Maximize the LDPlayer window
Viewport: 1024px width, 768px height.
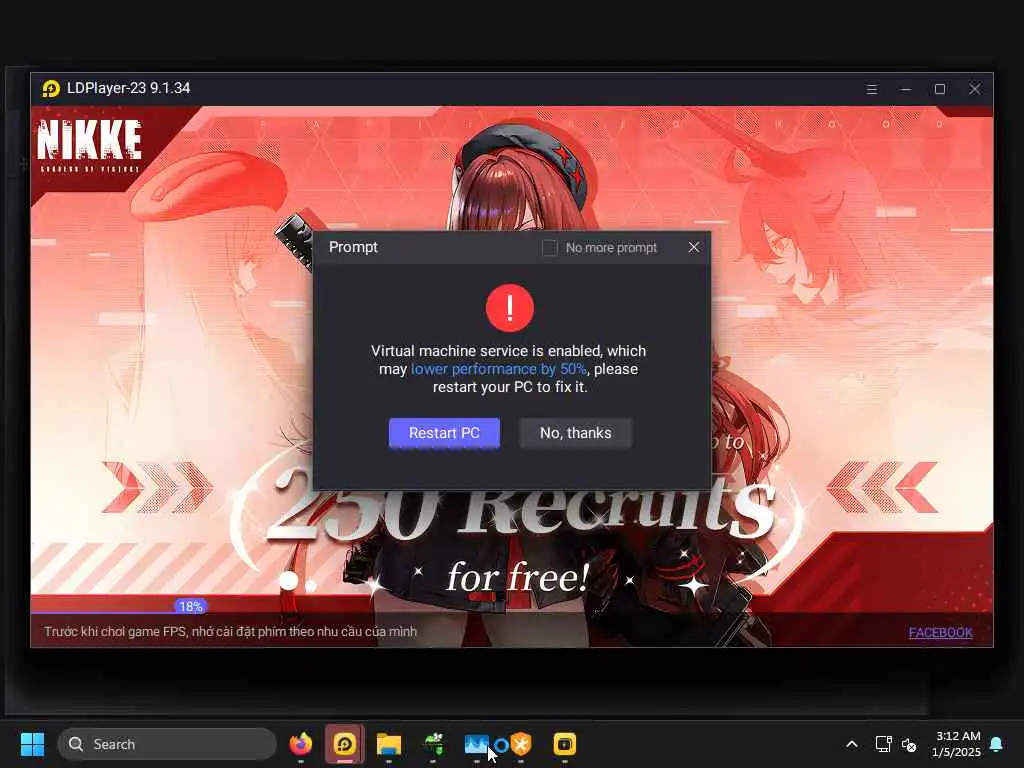tap(940, 89)
